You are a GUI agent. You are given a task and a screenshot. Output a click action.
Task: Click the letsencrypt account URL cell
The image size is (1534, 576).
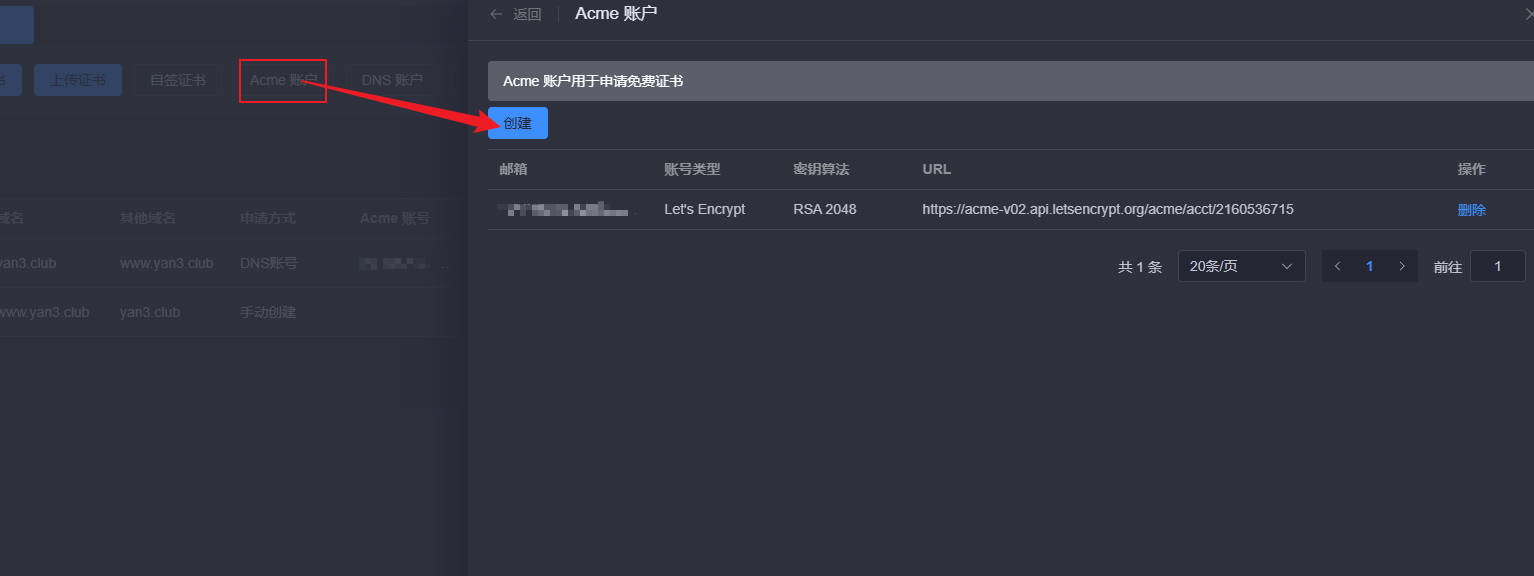(1107, 210)
